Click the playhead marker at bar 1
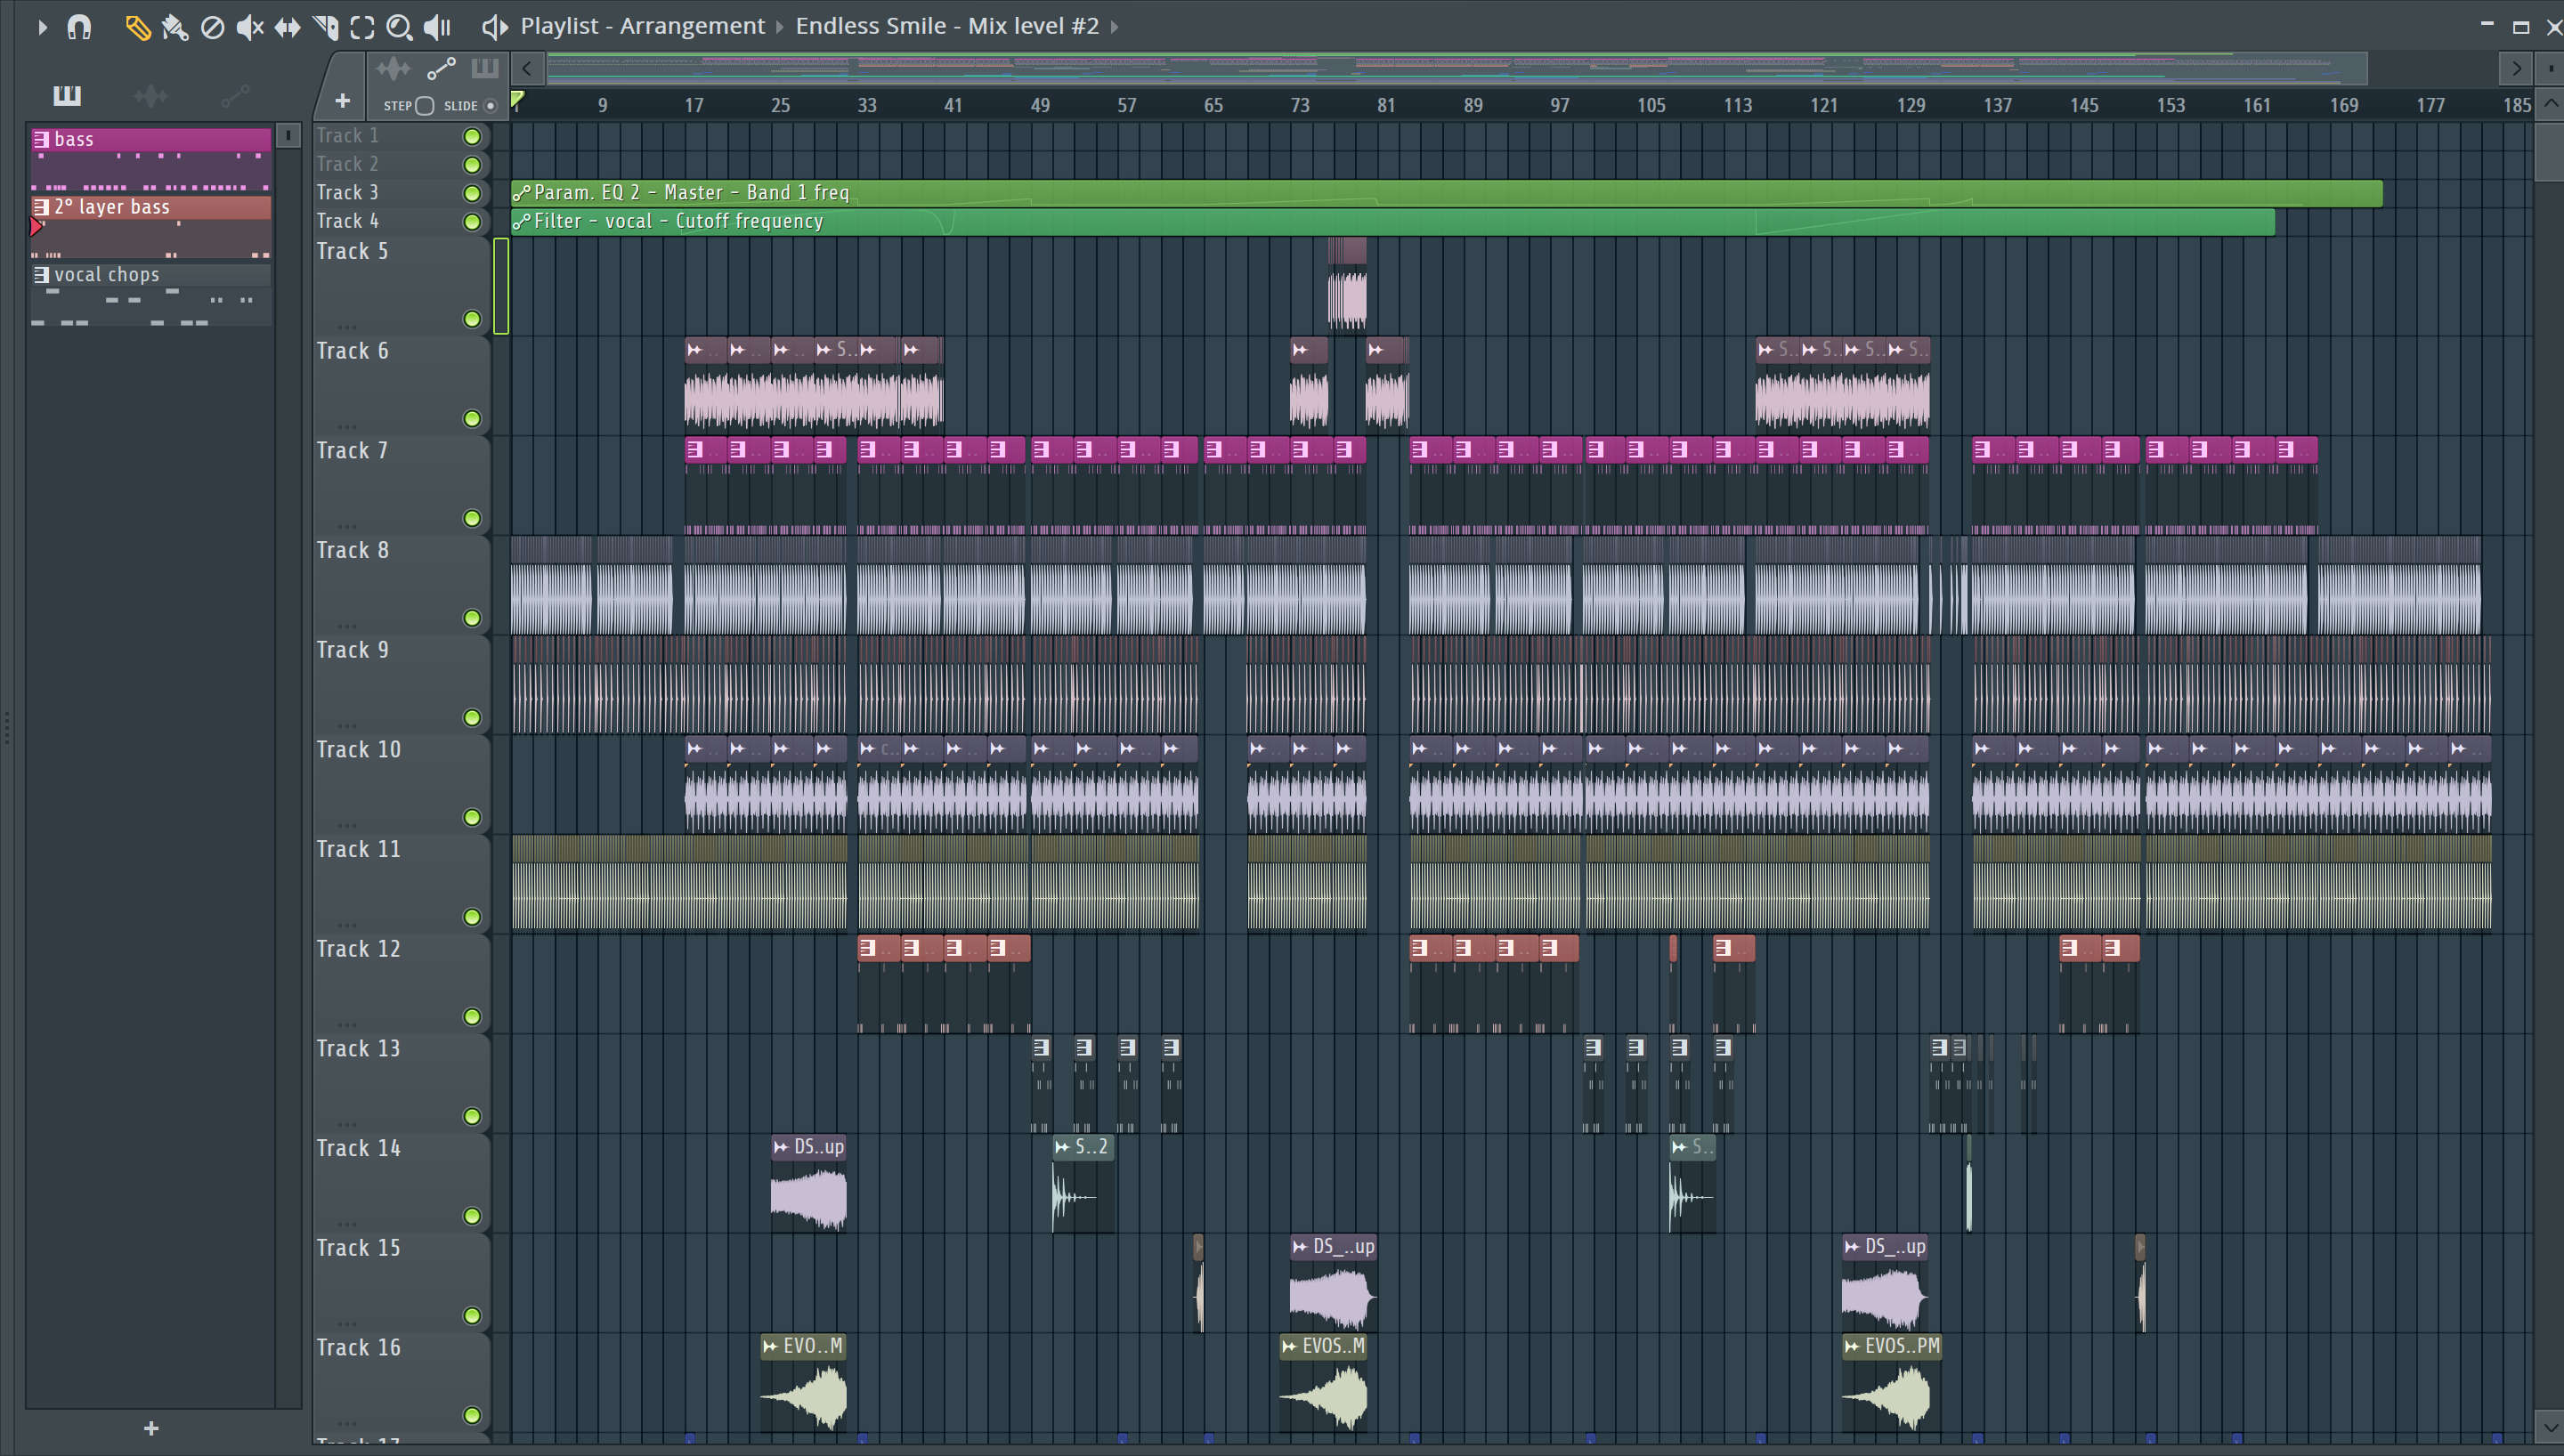 517,99
